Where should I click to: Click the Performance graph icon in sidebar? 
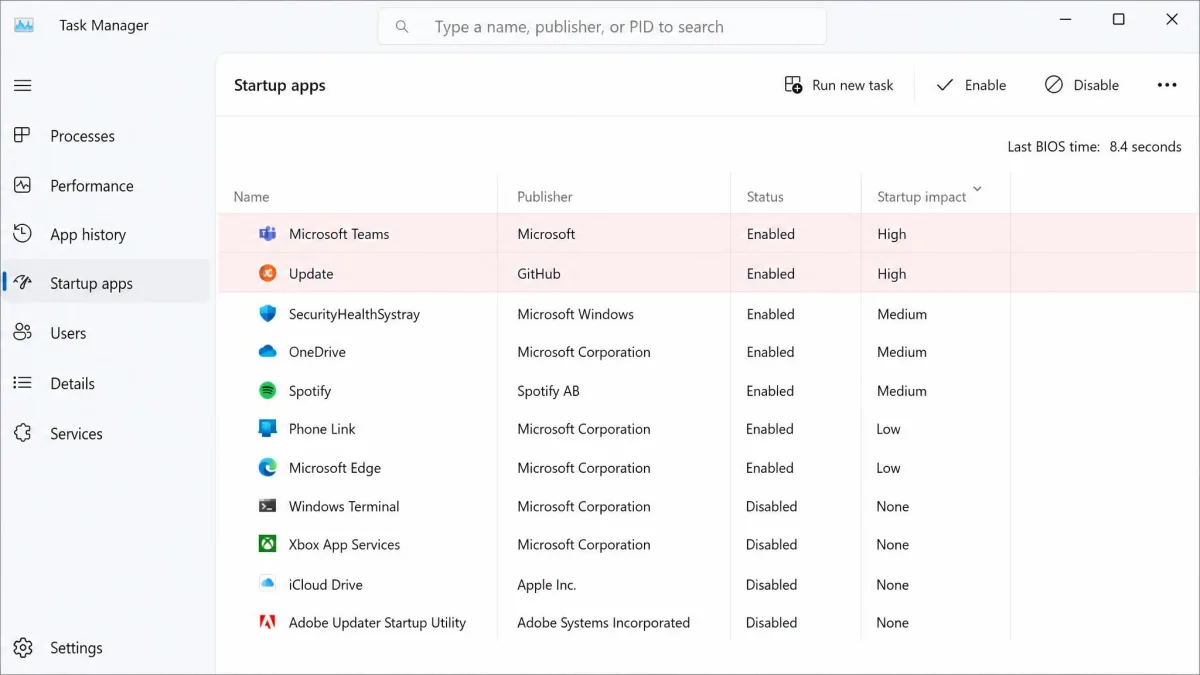[x=22, y=185]
